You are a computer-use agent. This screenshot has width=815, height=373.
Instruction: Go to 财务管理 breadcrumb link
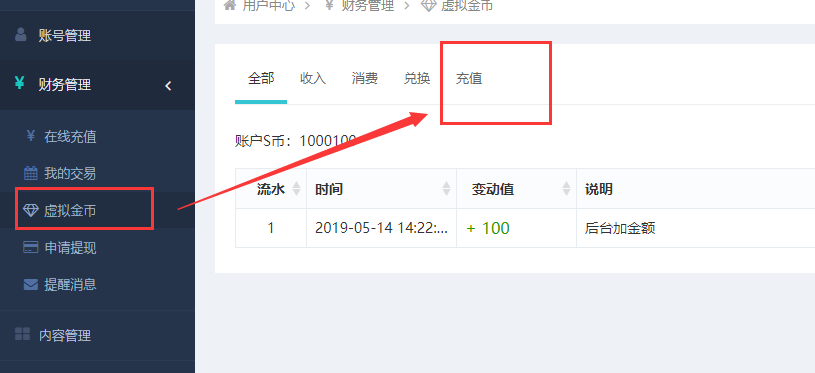(x=368, y=6)
